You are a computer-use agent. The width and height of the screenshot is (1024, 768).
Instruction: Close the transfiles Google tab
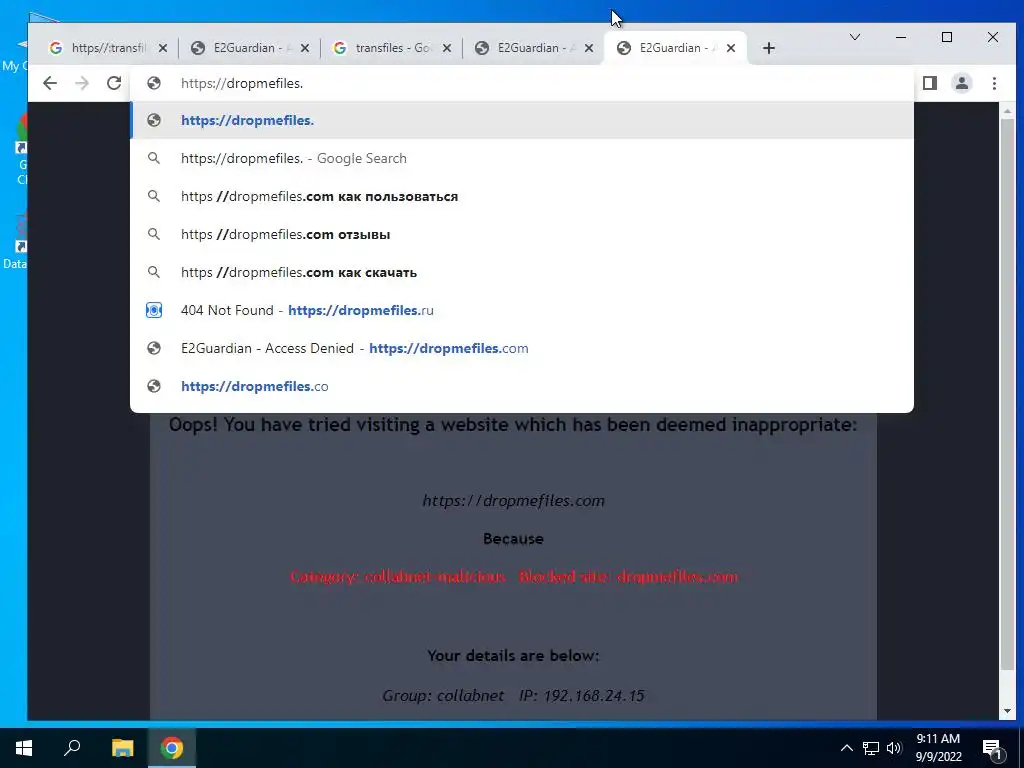point(447,48)
